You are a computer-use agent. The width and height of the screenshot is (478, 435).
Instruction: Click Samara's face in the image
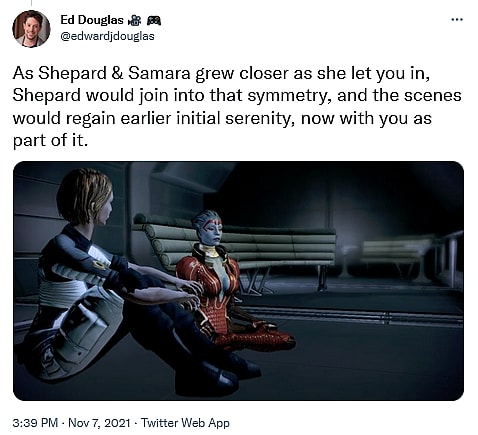point(213,230)
